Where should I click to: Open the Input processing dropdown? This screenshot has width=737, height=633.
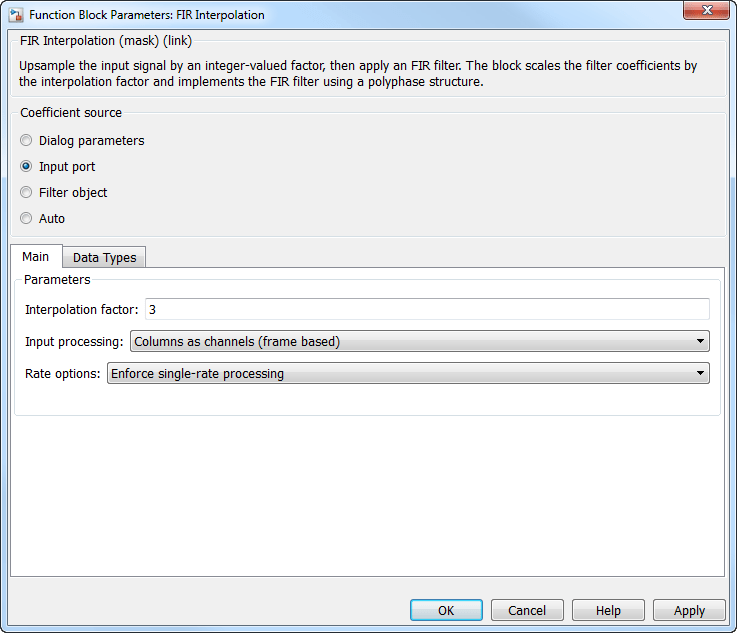click(x=419, y=342)
